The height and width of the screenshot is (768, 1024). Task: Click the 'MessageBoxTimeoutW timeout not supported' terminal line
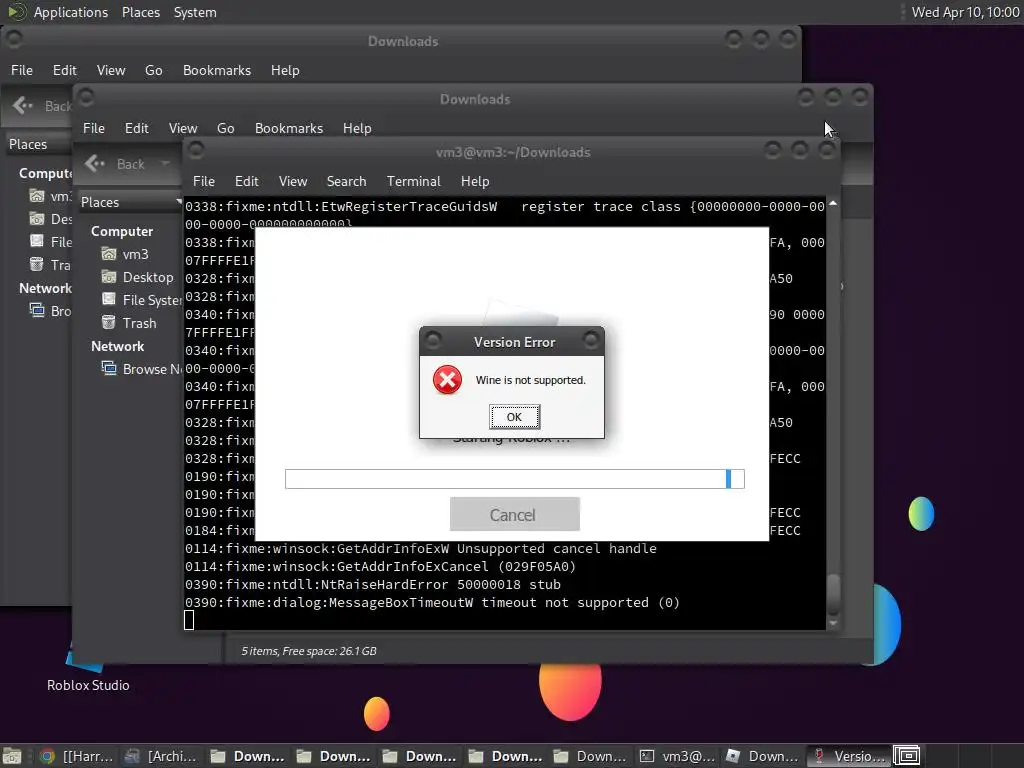[432, 602]
